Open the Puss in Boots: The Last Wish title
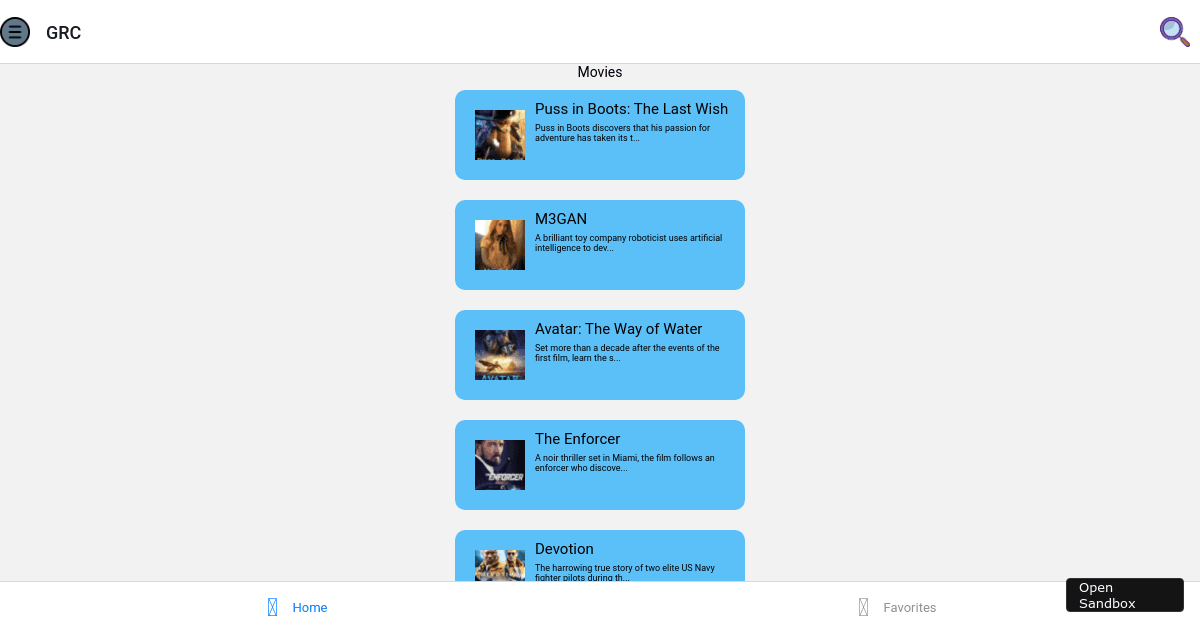 click(631, 109)
